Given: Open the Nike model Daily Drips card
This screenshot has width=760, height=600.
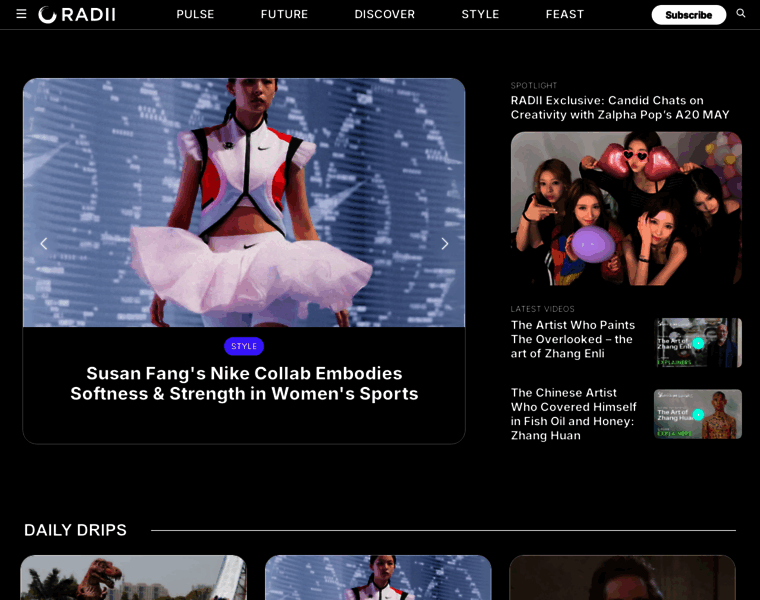Looking at the screenshot, I should click(378, 578).
